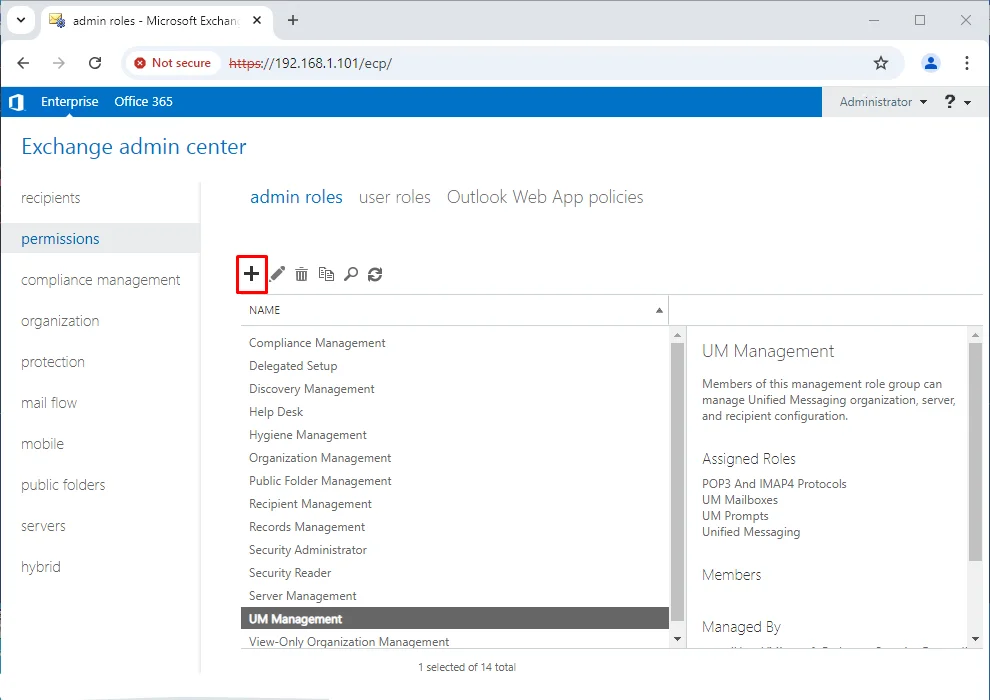Click the POP3 And IMAP4 Protocols role

pos(774,483)
